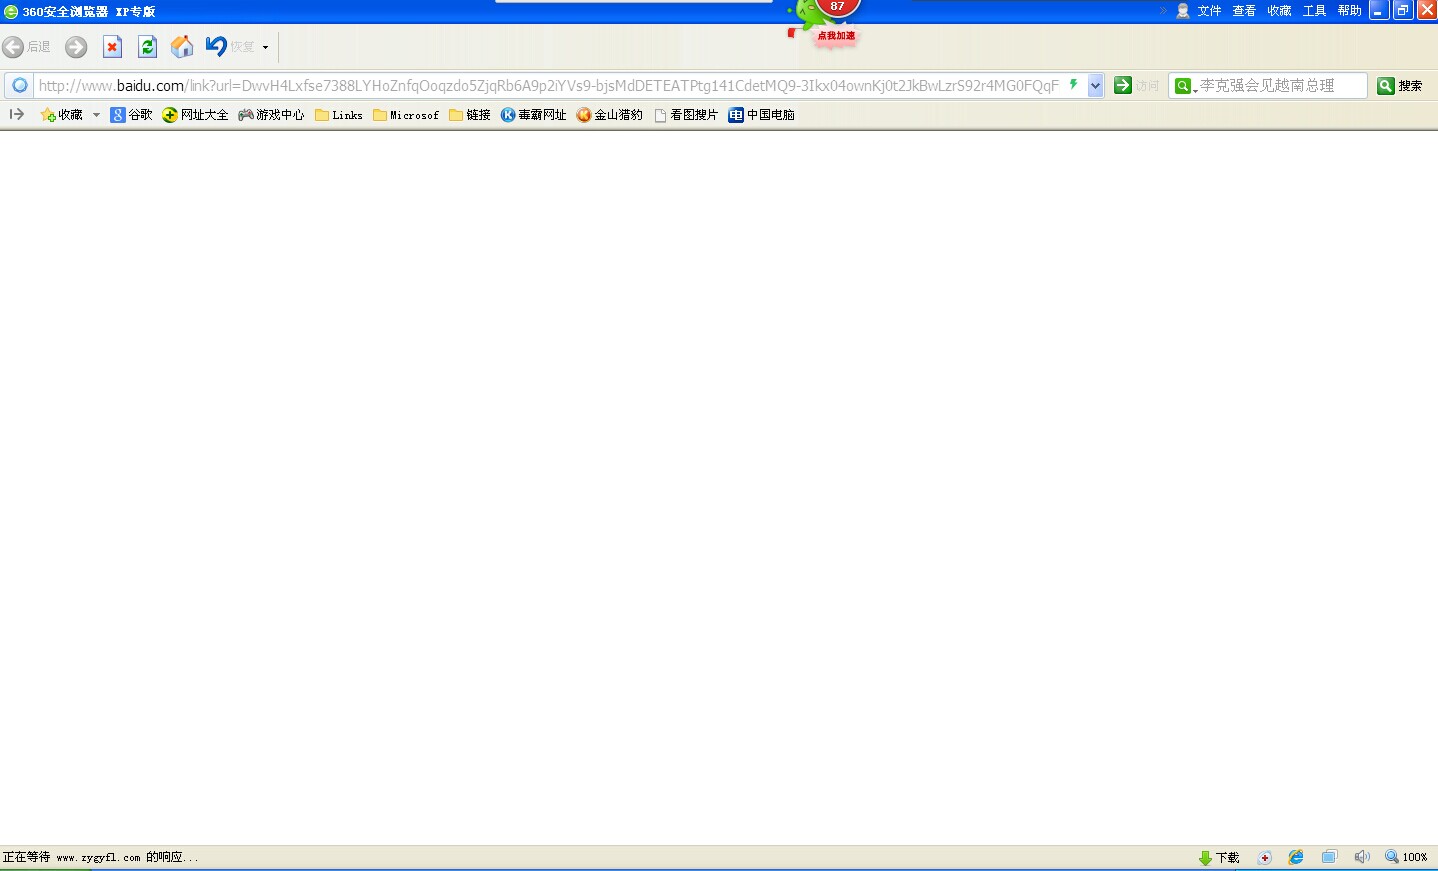
Task: Click the refresh page icon
Action: 148,47
